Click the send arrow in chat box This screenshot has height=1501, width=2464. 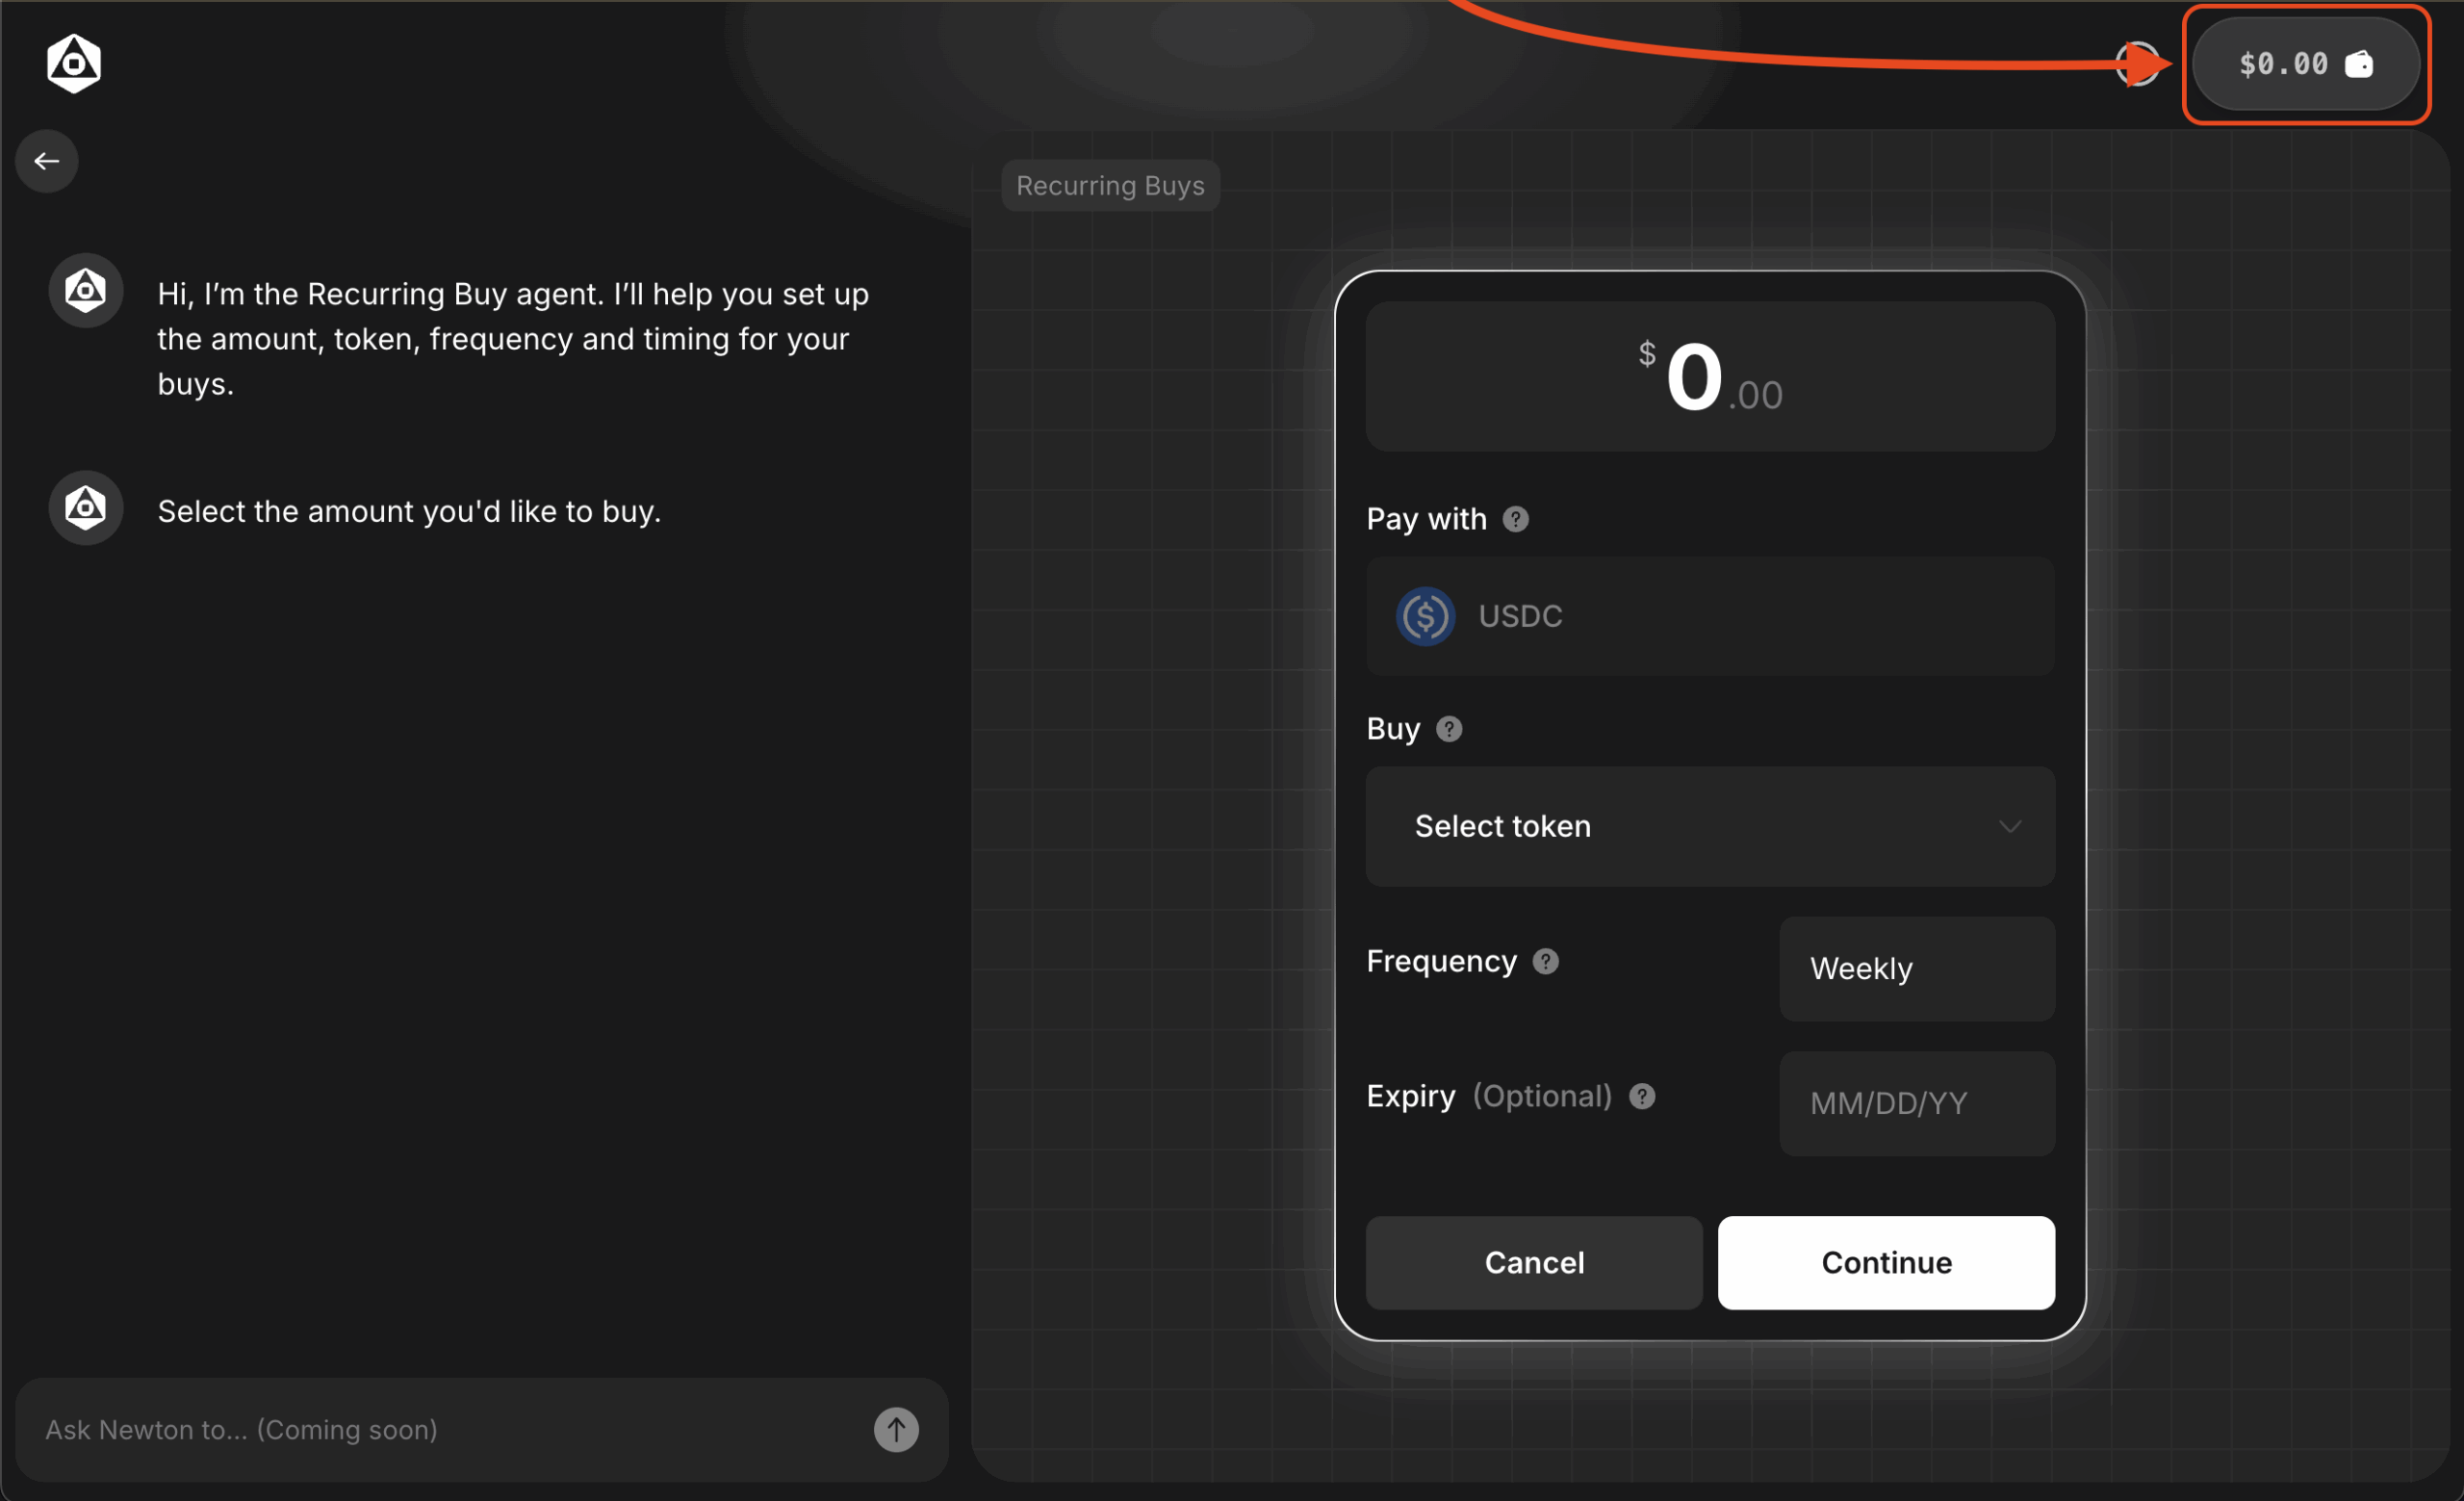coord(896,1429)
